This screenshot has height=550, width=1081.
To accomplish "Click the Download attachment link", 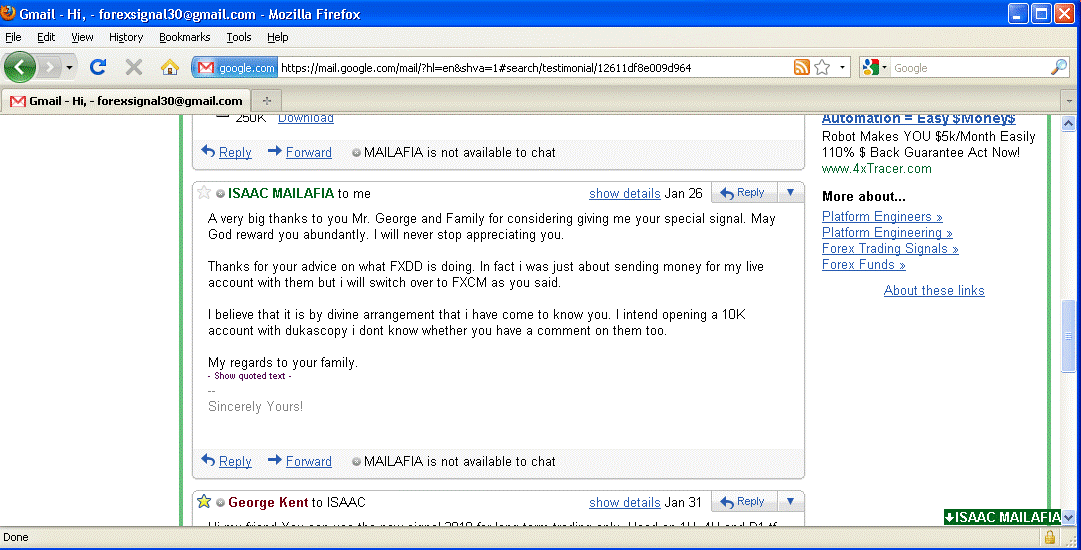I will coord(305,119).
